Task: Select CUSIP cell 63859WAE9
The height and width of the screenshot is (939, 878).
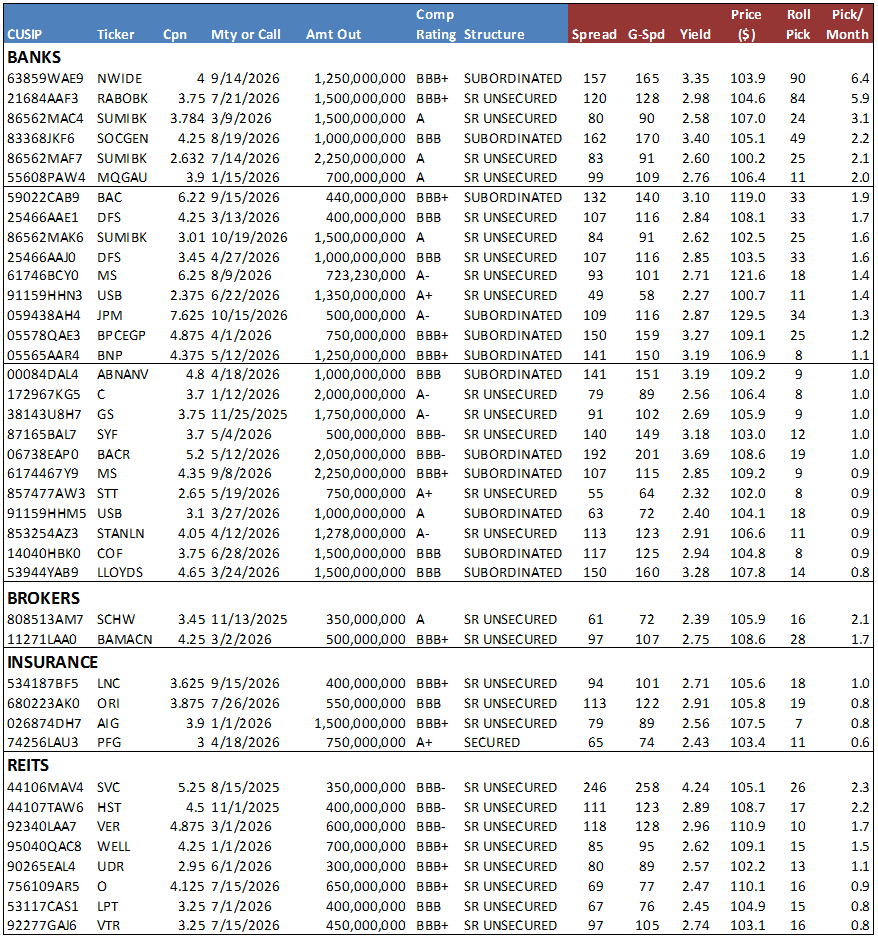Action: coord(45,78)
